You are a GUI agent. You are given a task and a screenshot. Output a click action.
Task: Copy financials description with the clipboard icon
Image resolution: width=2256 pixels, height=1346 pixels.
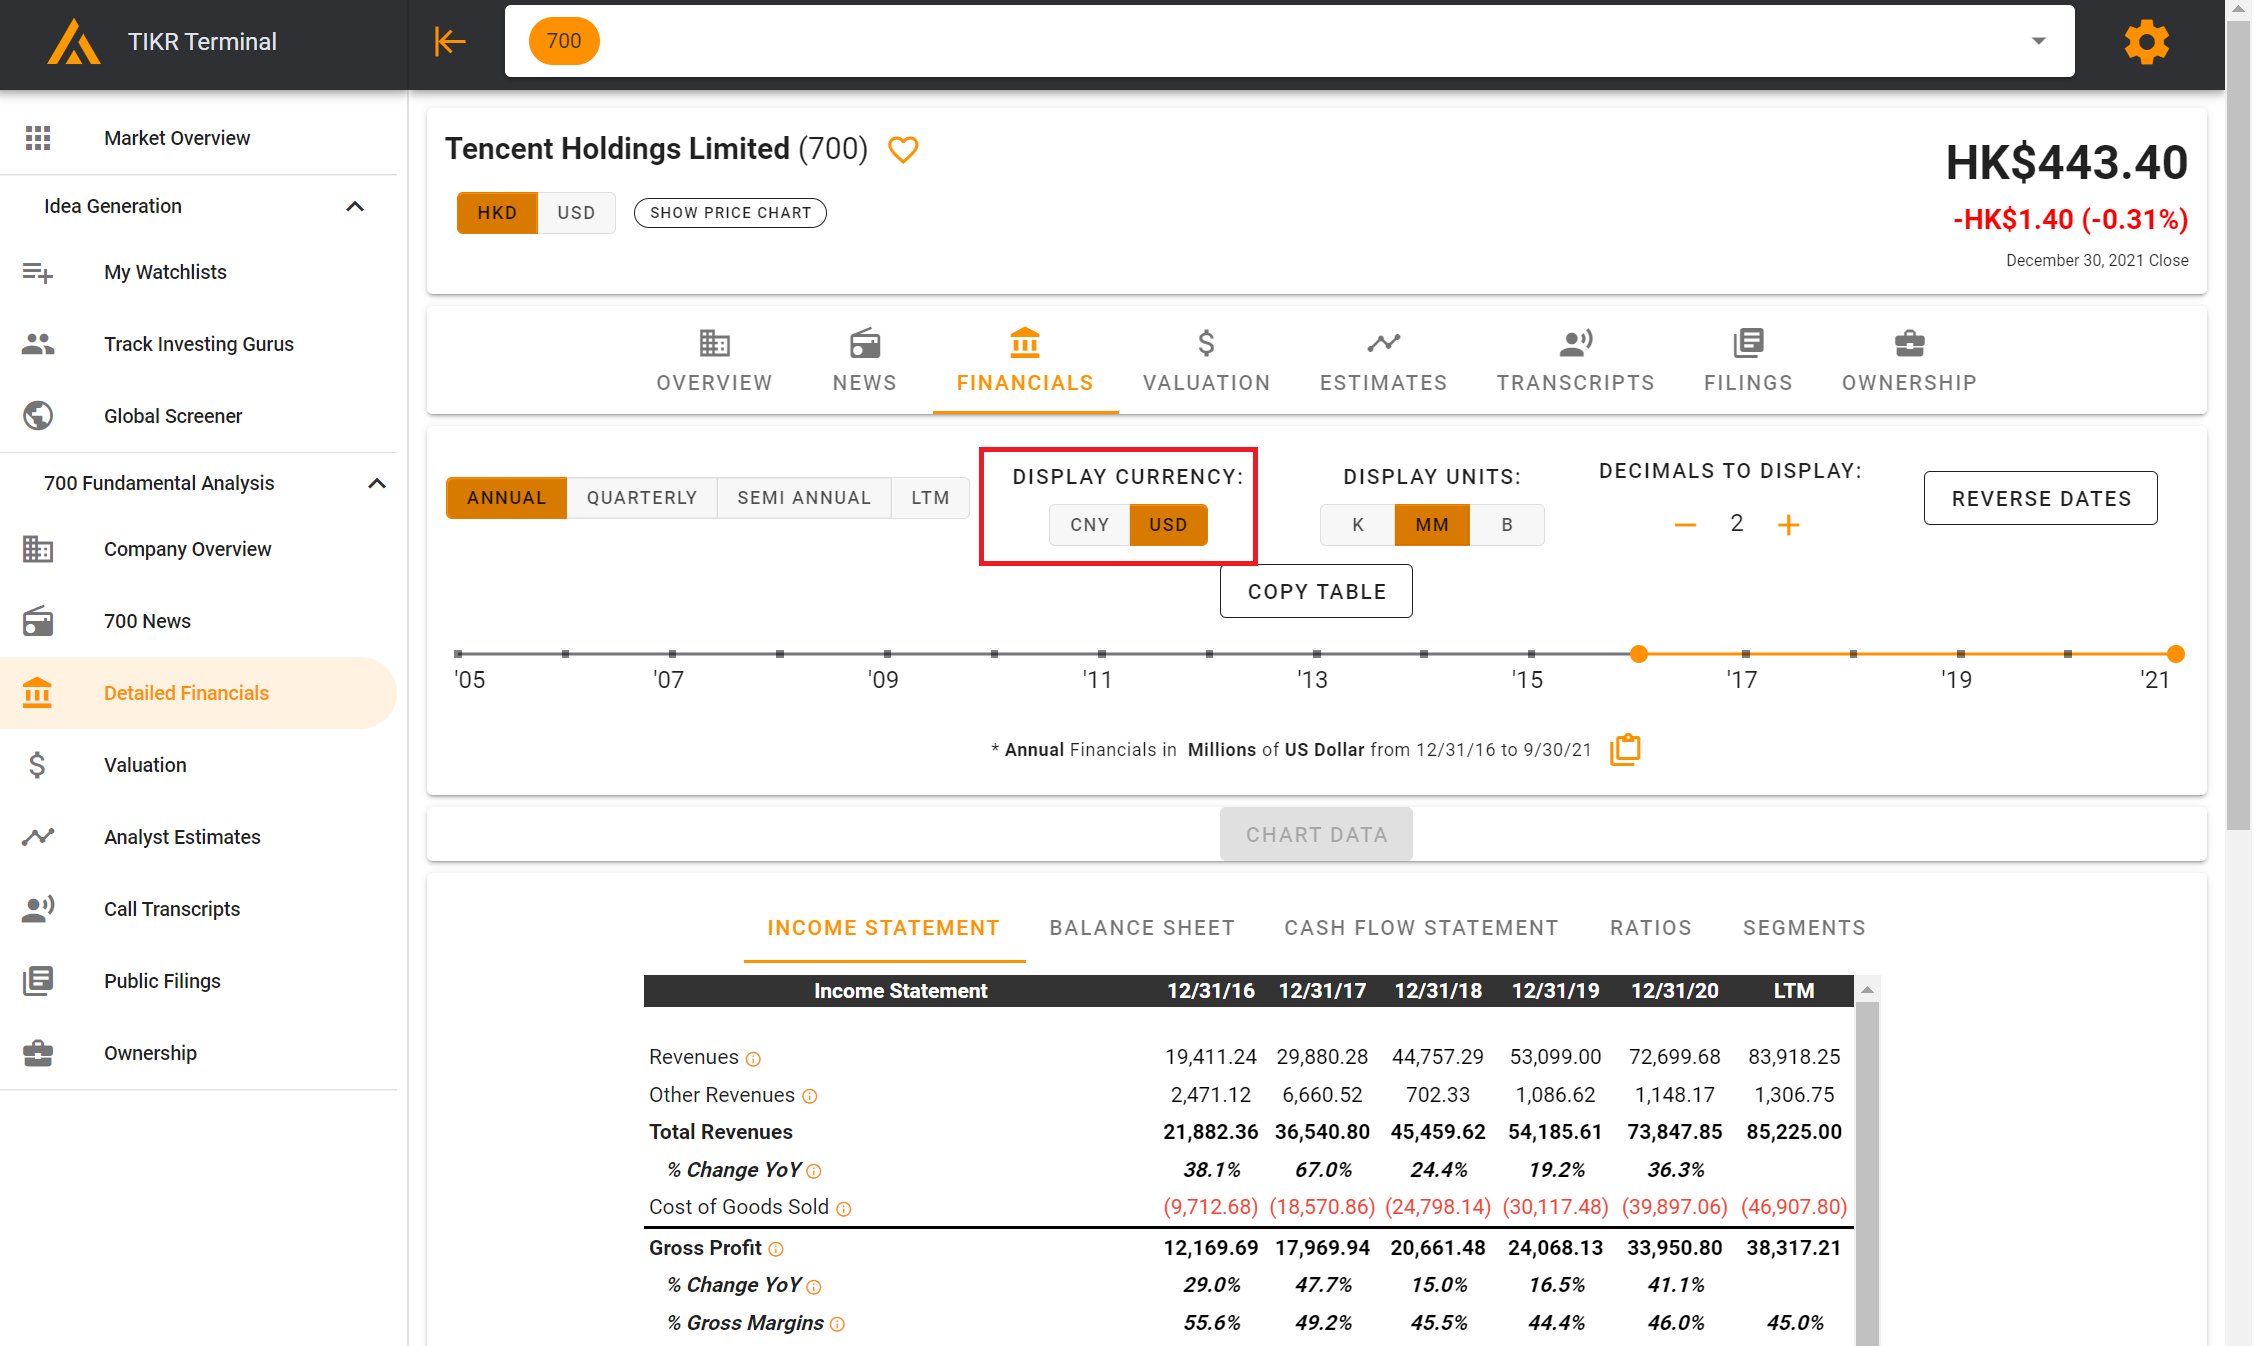tap(1626, 749)
